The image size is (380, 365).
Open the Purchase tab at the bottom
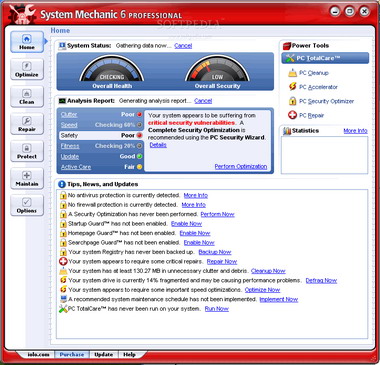click(x=72, y=355)
